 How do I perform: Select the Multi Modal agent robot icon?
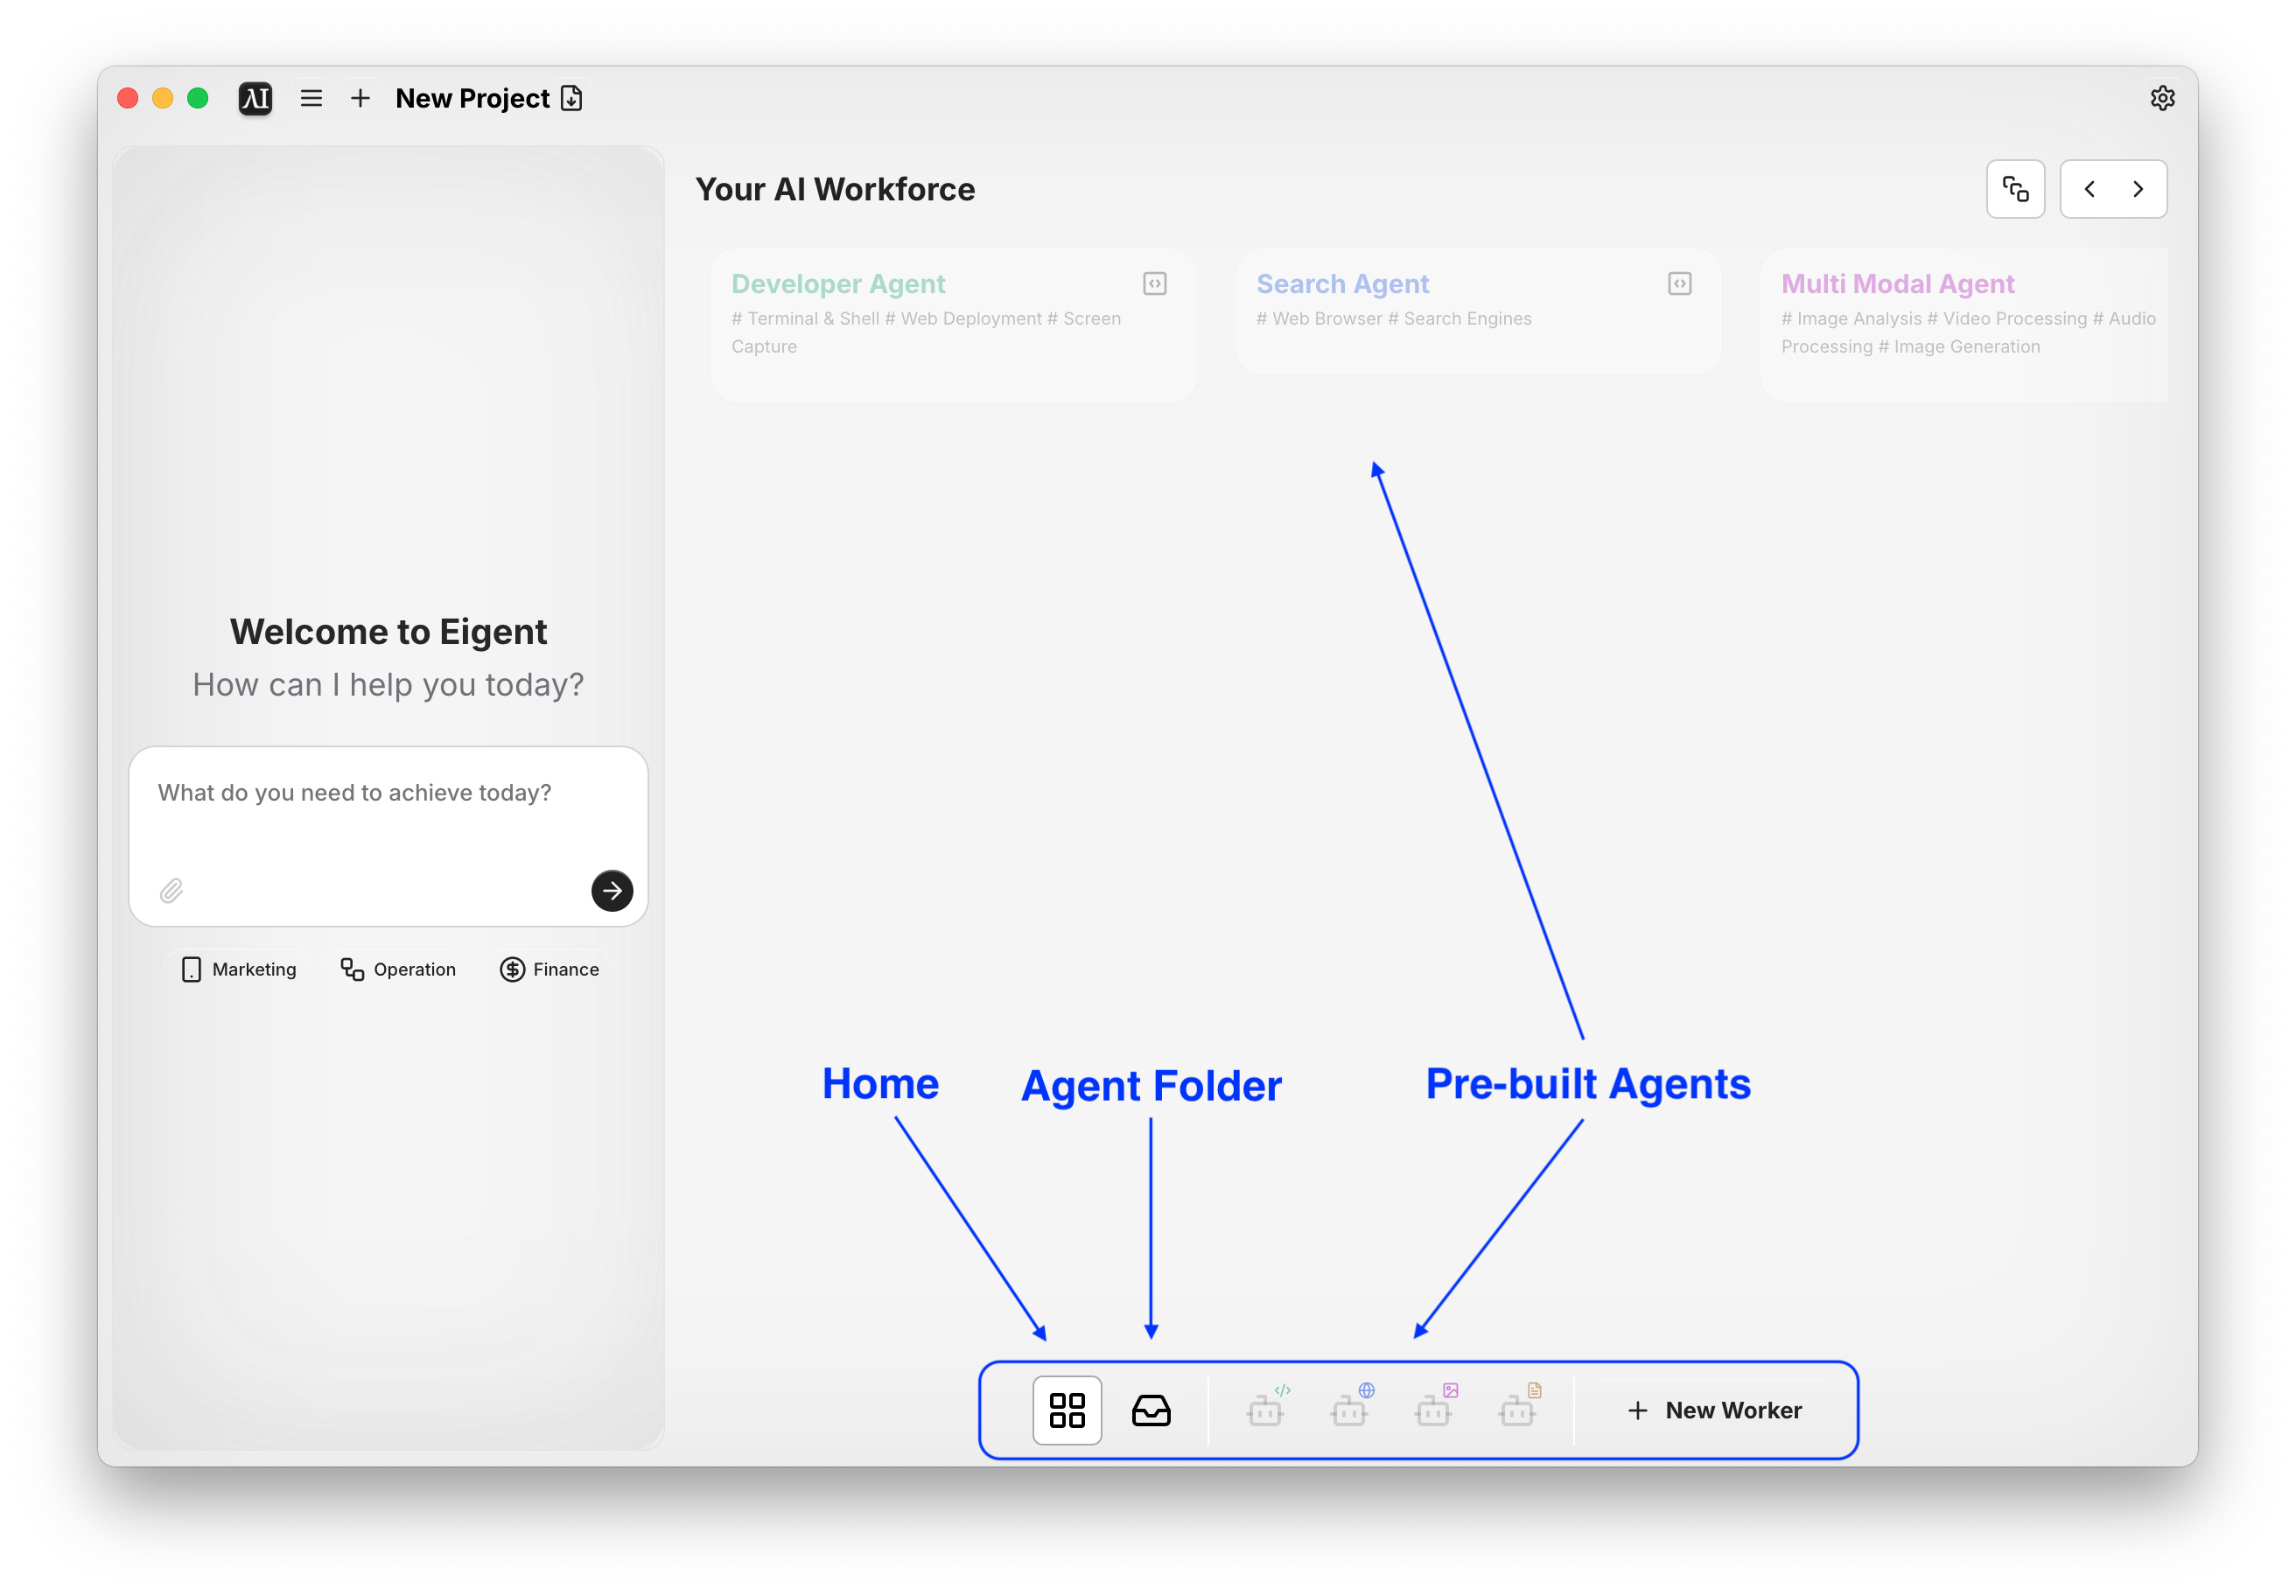1434,1410
